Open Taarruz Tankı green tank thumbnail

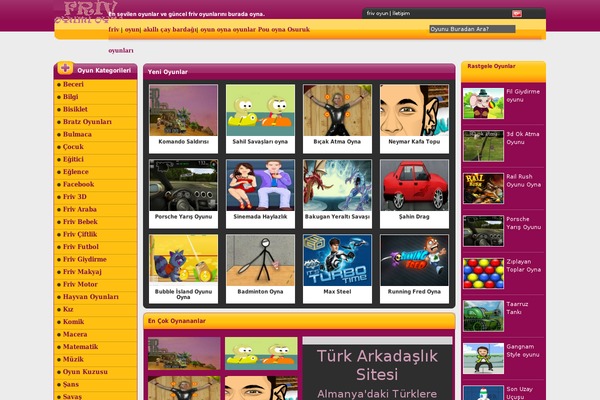click(x=483, y=316)
